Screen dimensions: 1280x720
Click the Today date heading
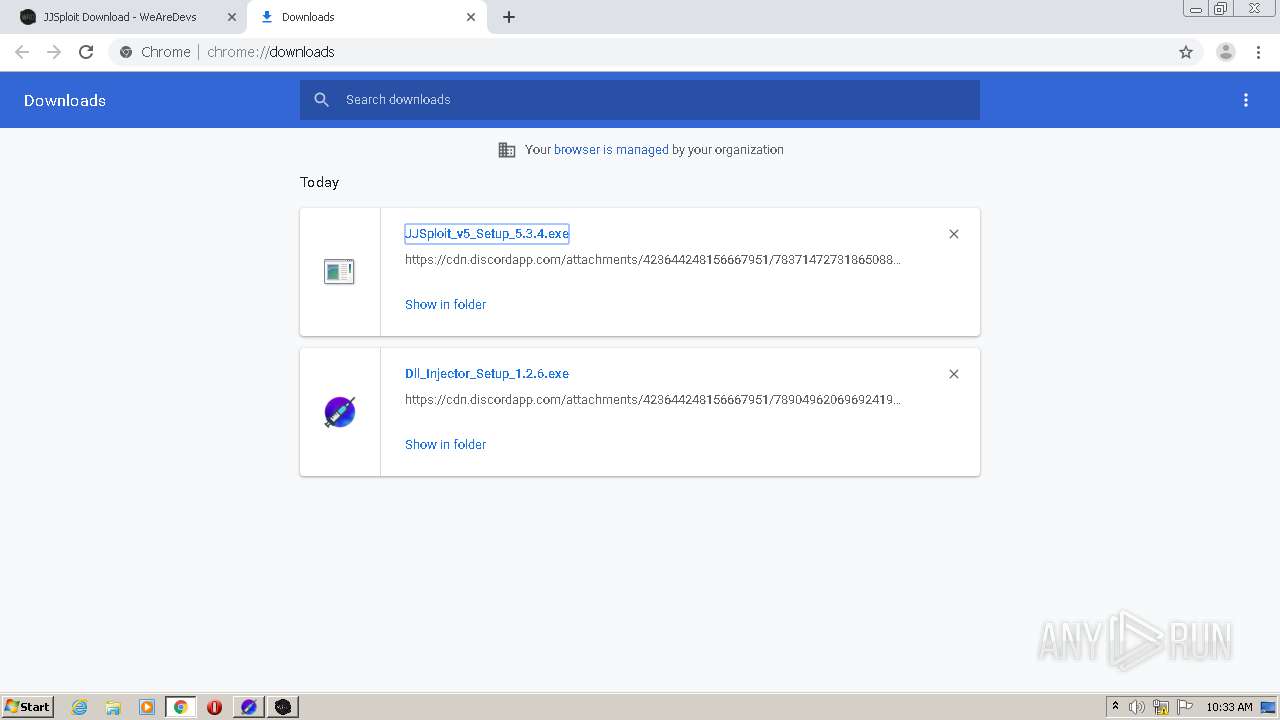[x=319, y=182]
